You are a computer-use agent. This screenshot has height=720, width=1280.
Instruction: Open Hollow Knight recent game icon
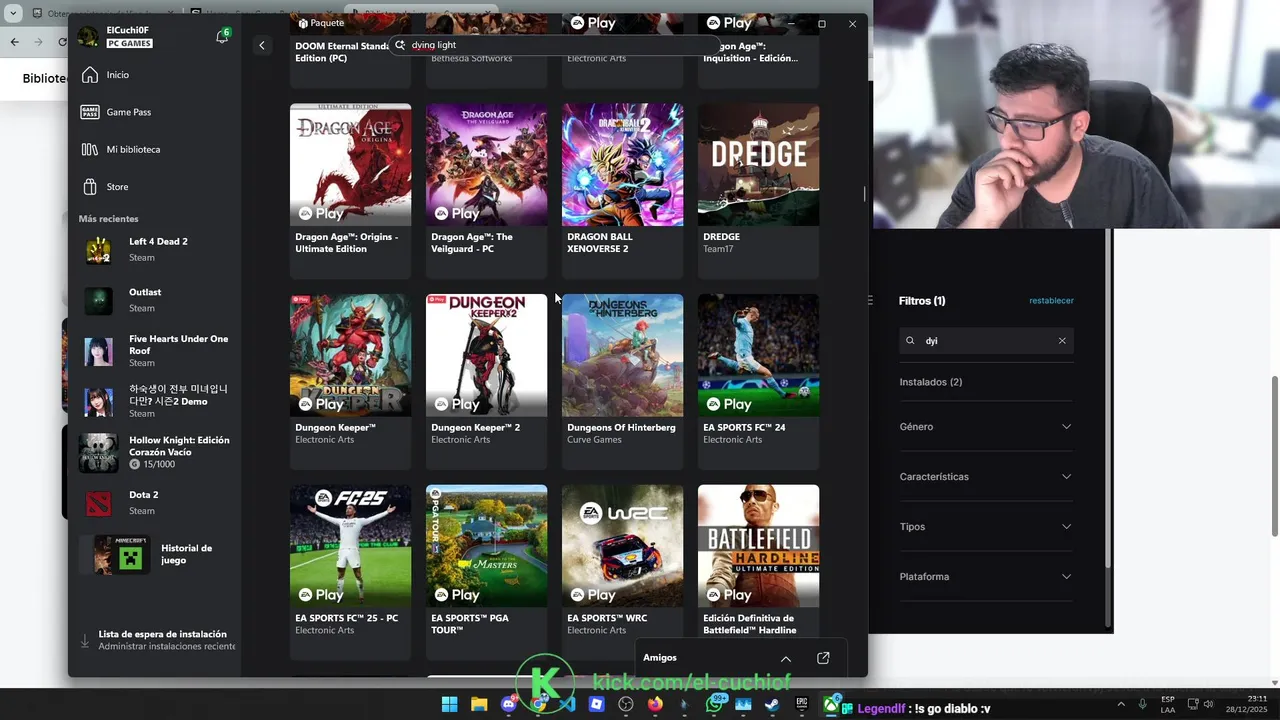pyautogui.click(x=98, y=453)
